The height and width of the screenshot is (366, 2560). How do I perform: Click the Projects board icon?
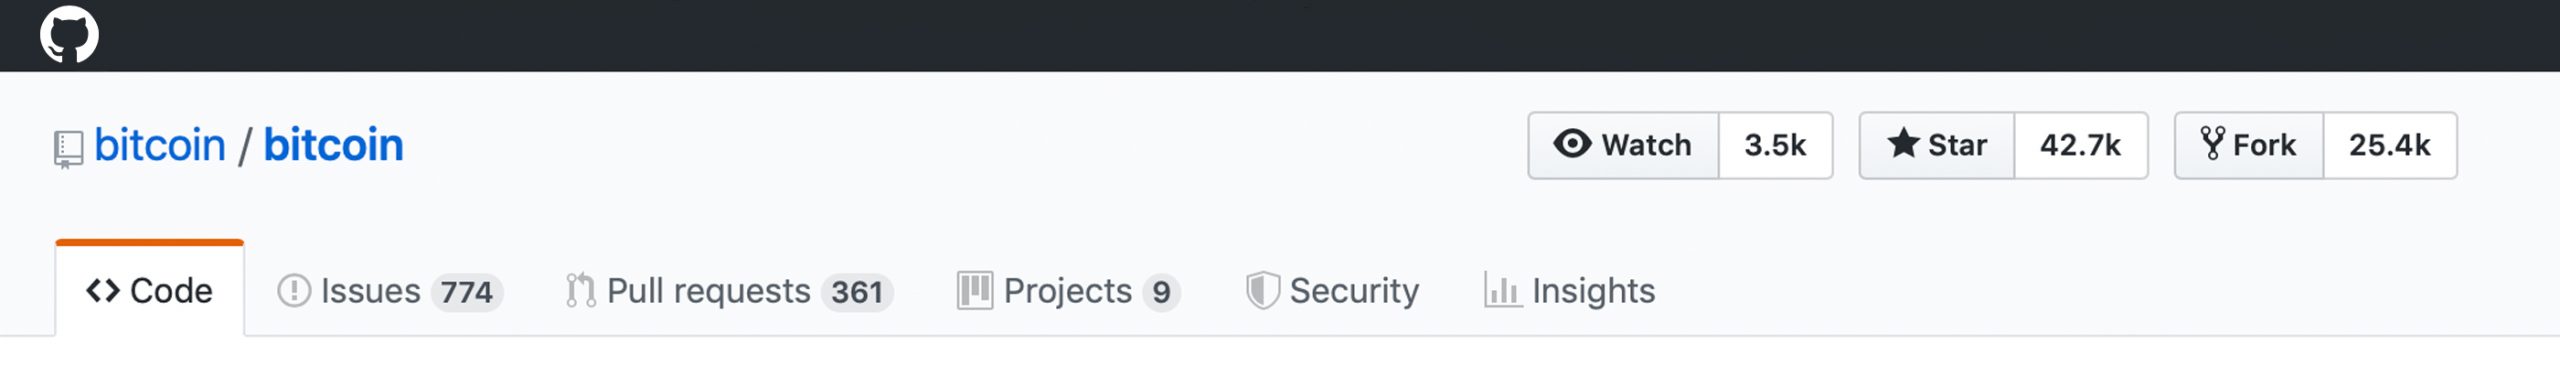(x=974, y=291)
